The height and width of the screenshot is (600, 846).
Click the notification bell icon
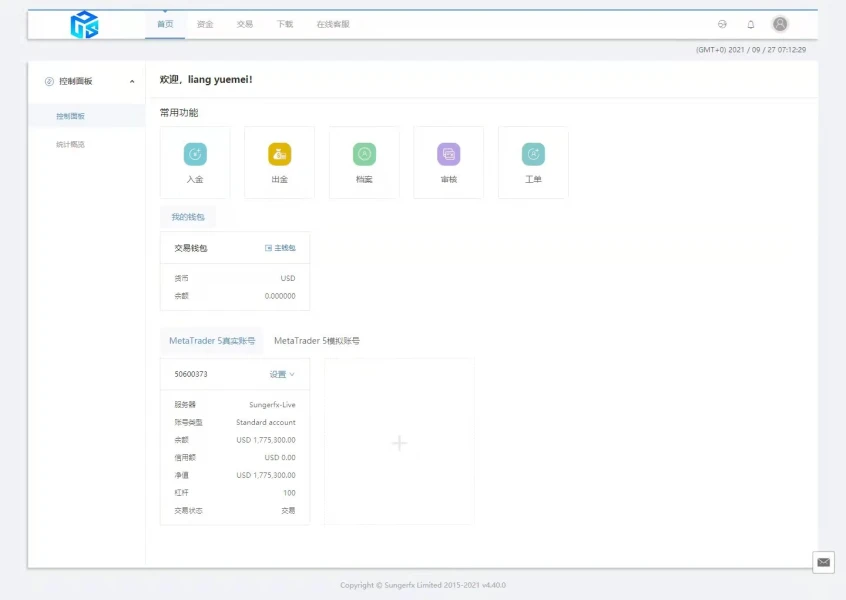[751, 24]
